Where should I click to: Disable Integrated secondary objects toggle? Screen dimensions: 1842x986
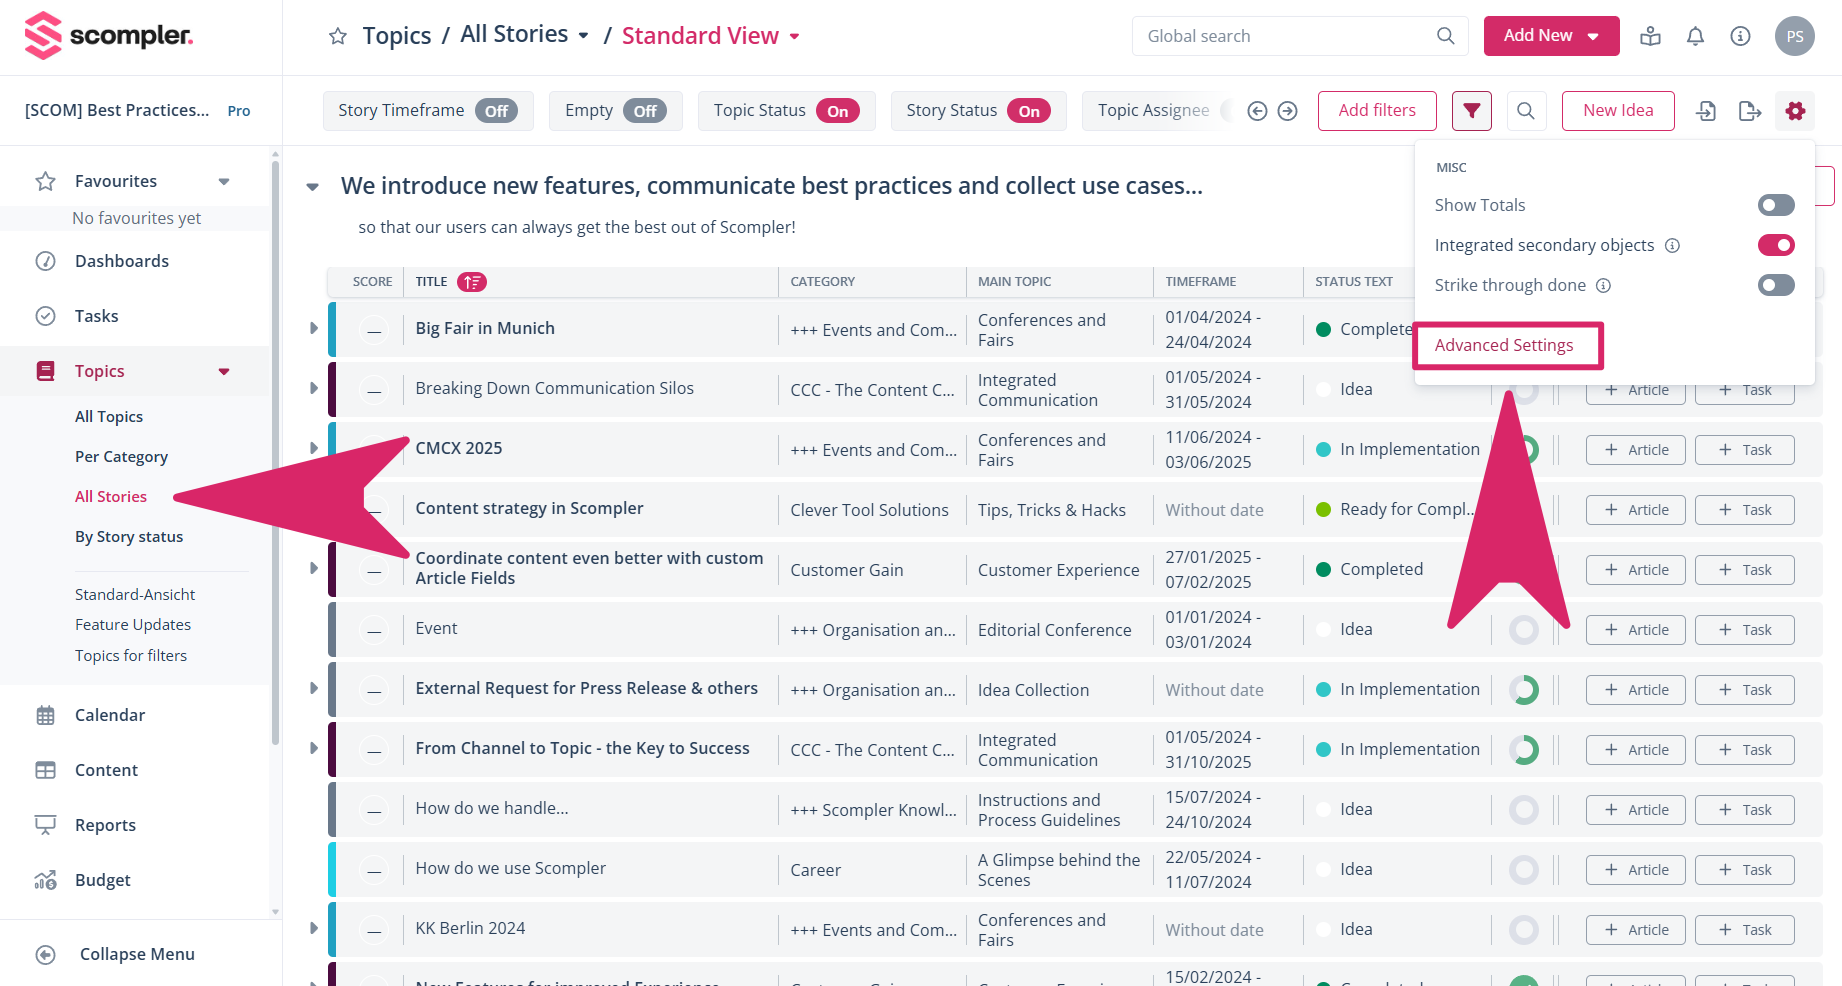[x=1775, y=245]
